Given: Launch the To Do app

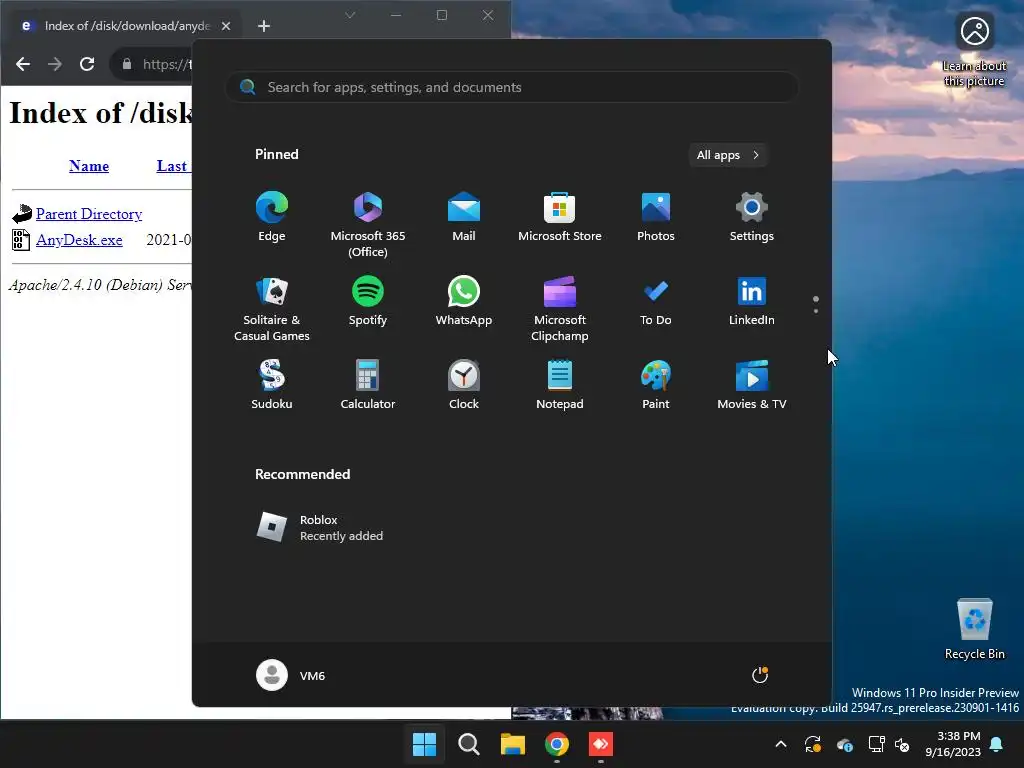Looking at the screenshot, I should pyautogui.click(x=656, y=300).
